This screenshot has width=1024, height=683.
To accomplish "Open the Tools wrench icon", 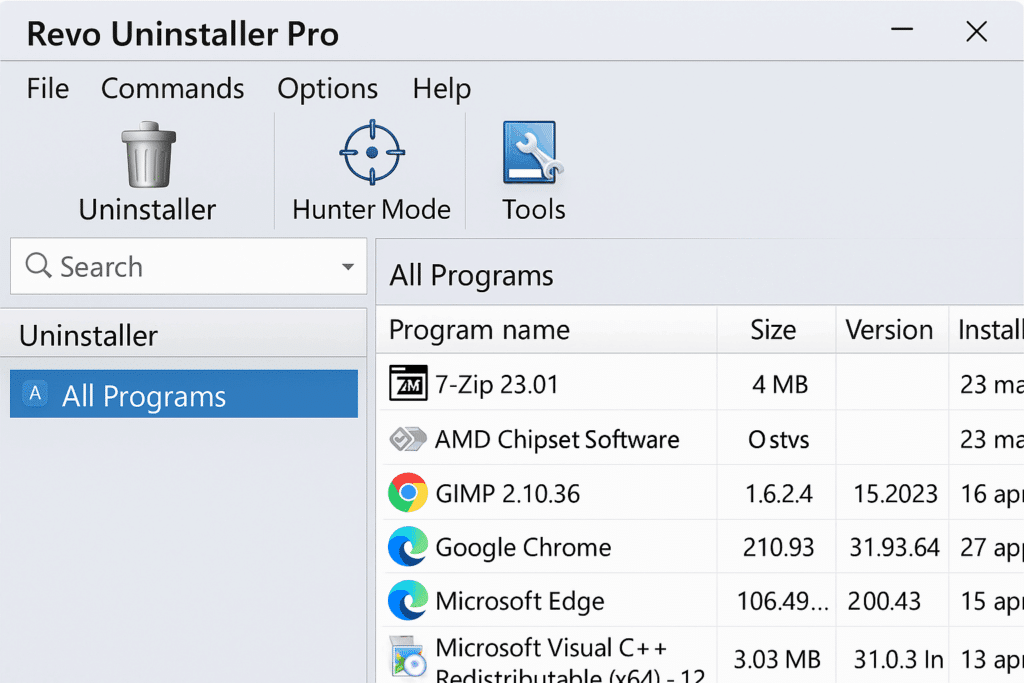I will tap(532, 153).
